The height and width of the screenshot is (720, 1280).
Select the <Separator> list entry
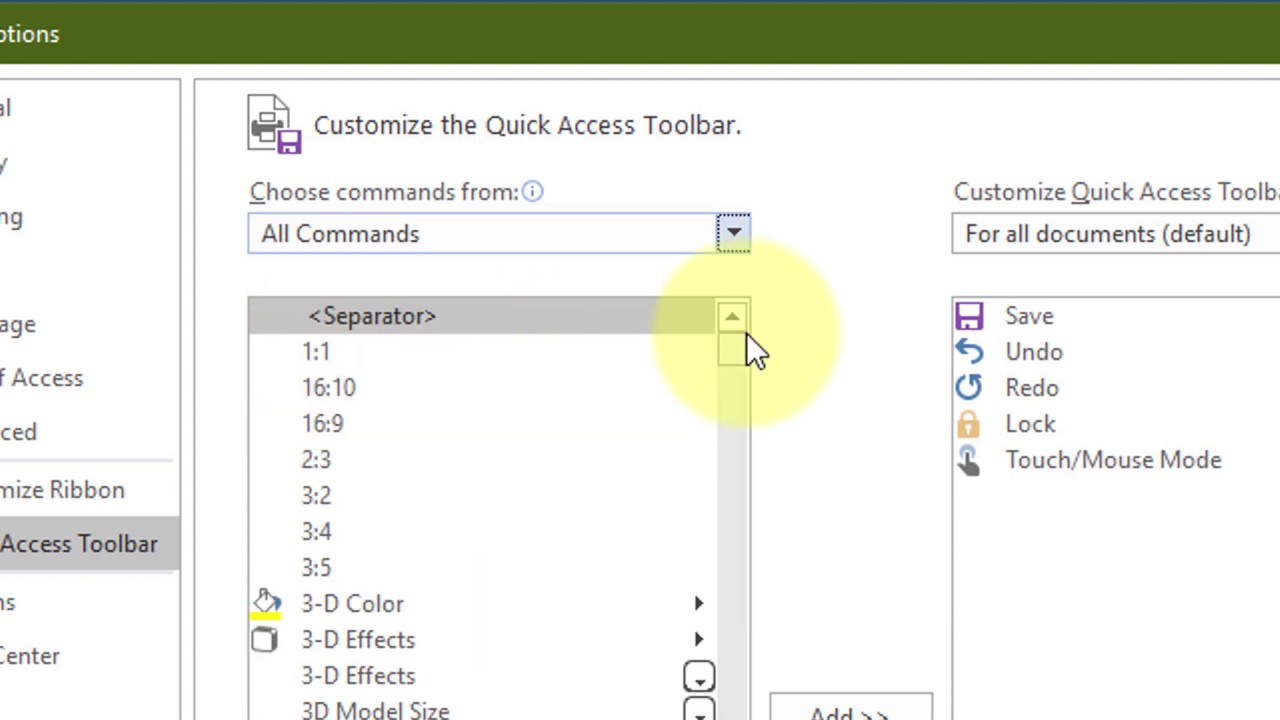point(372,316)
